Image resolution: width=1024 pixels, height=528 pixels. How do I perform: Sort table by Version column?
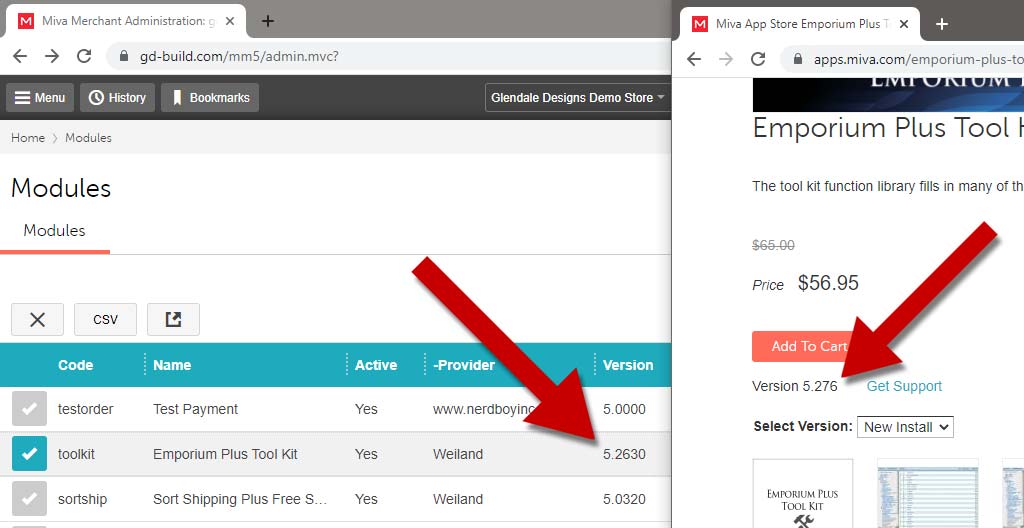pos(628,365)
